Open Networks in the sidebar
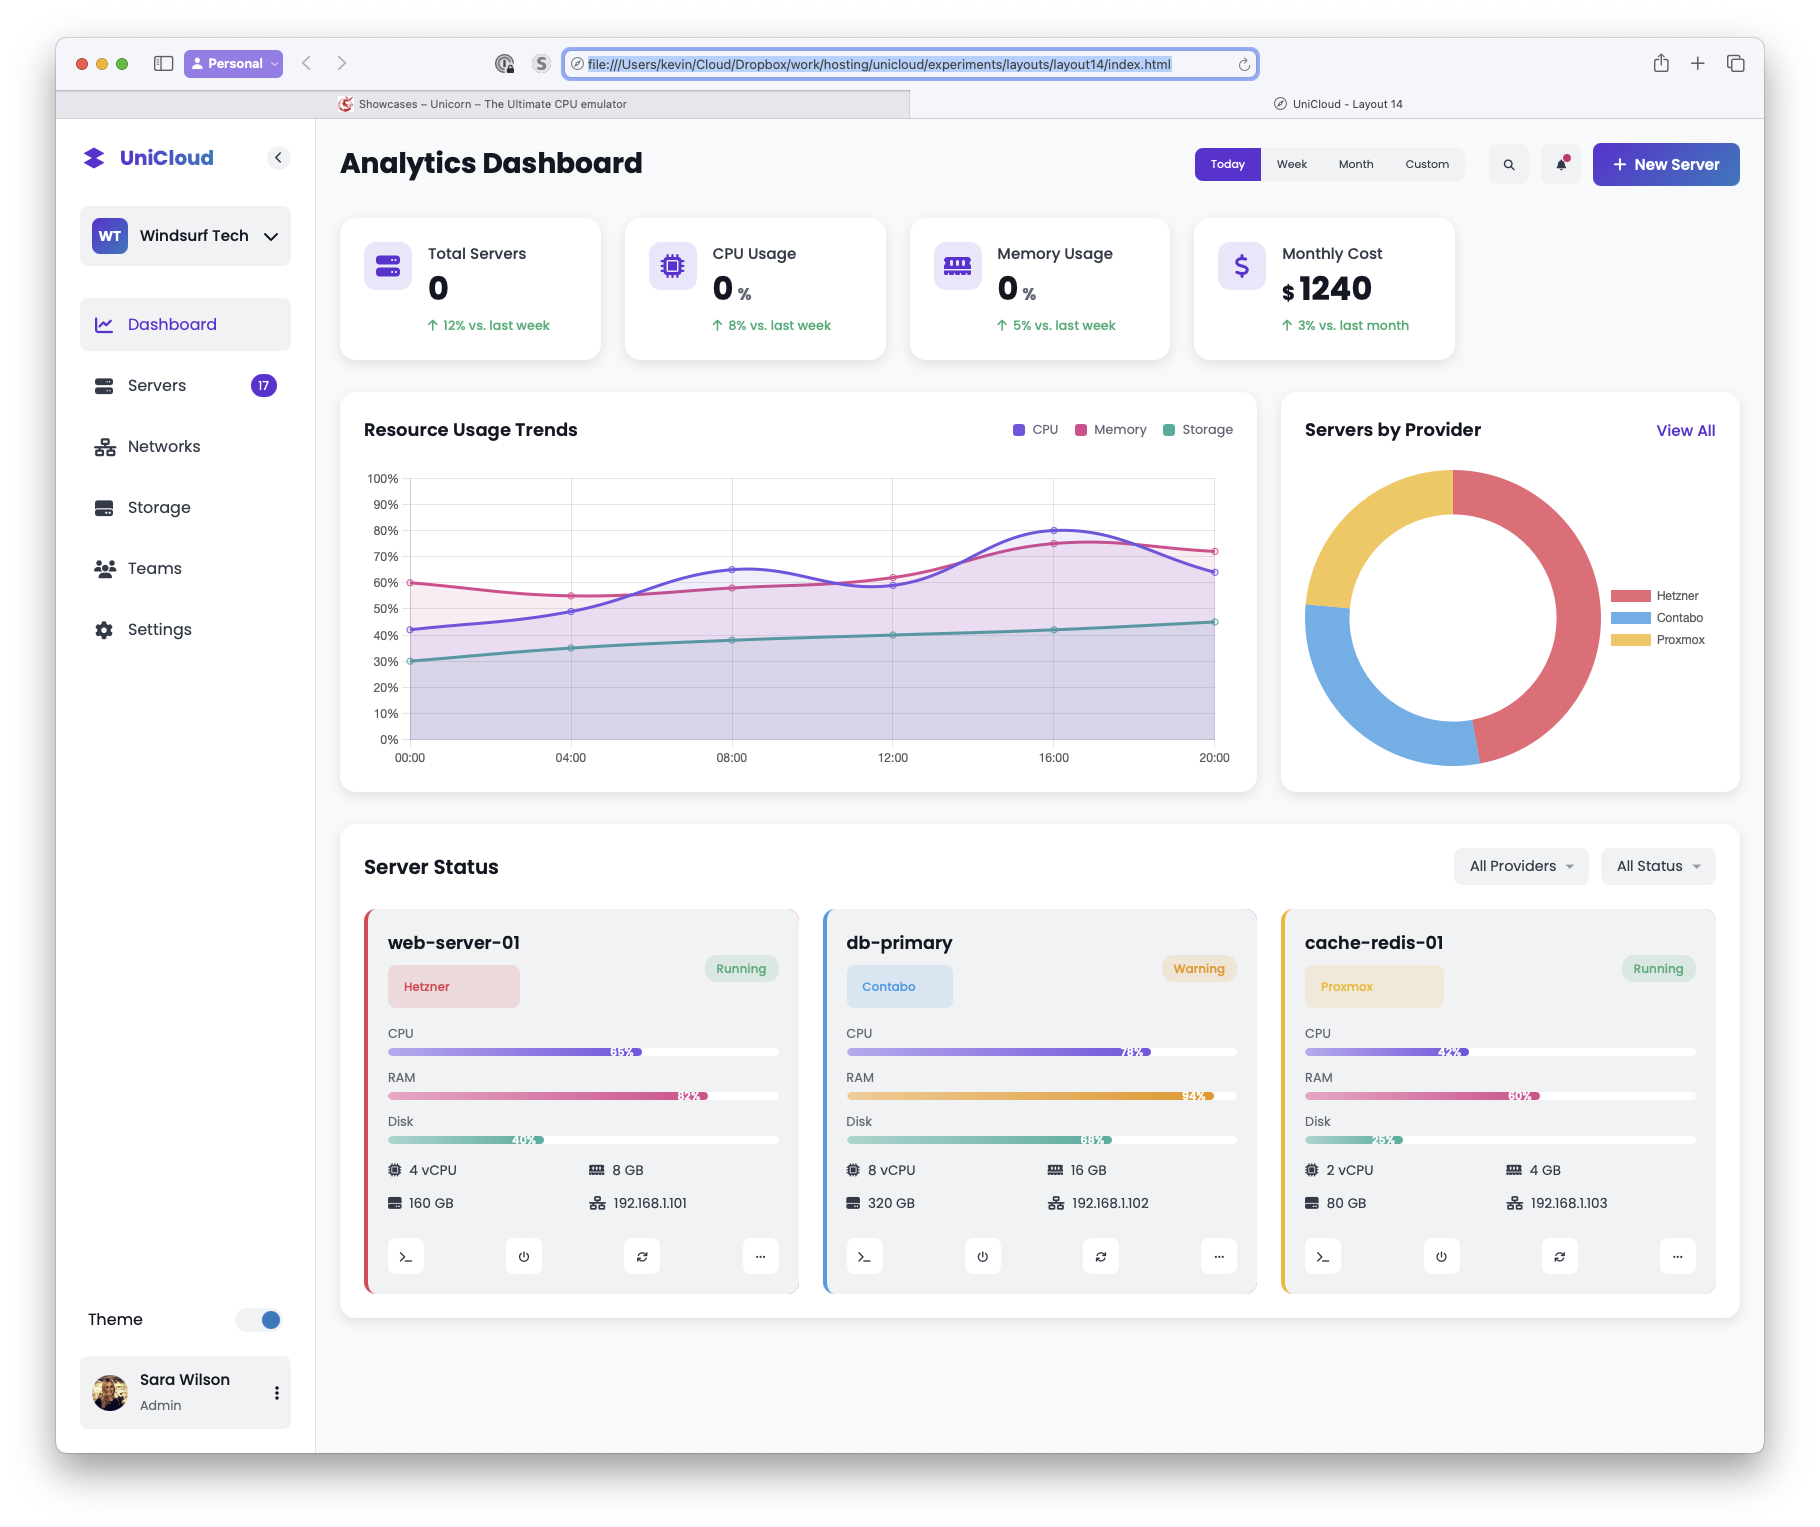The height and width of the screenshot is (1527, 1820). point(164,447)
